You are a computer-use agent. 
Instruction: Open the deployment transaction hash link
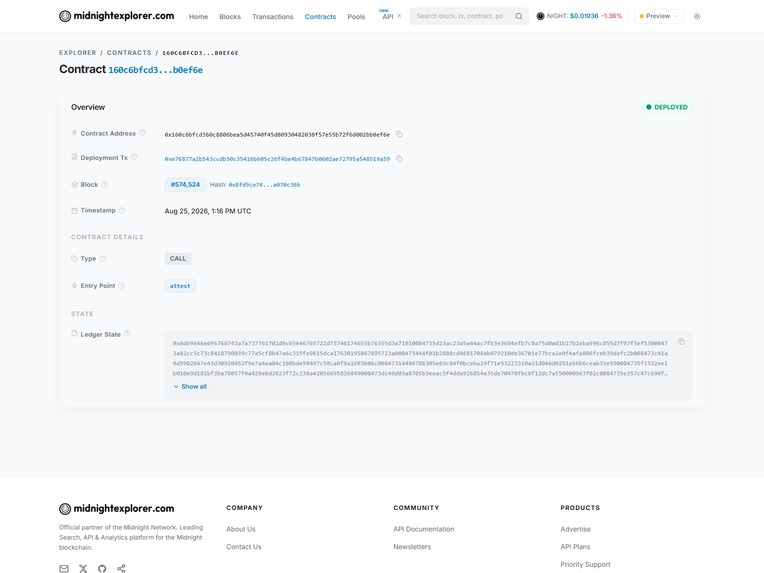[x=277, y=159]
